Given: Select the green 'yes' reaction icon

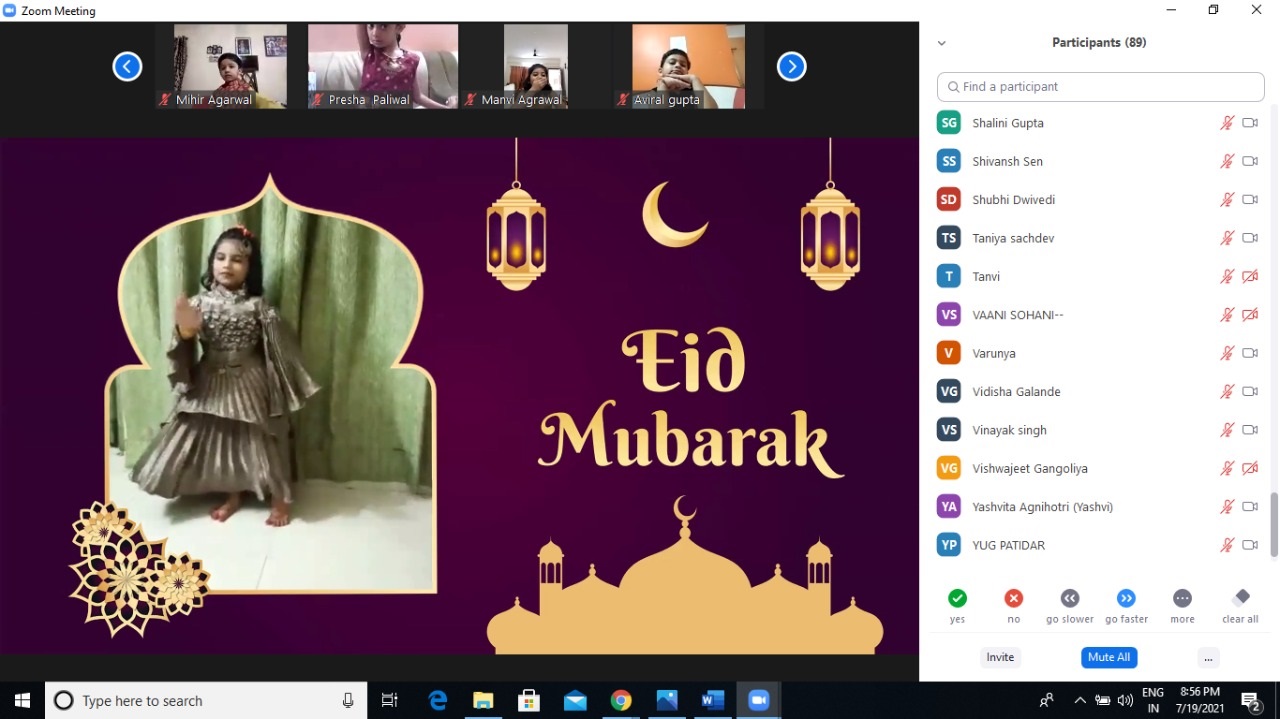Looking at the screenshot, I should [957, 598].
